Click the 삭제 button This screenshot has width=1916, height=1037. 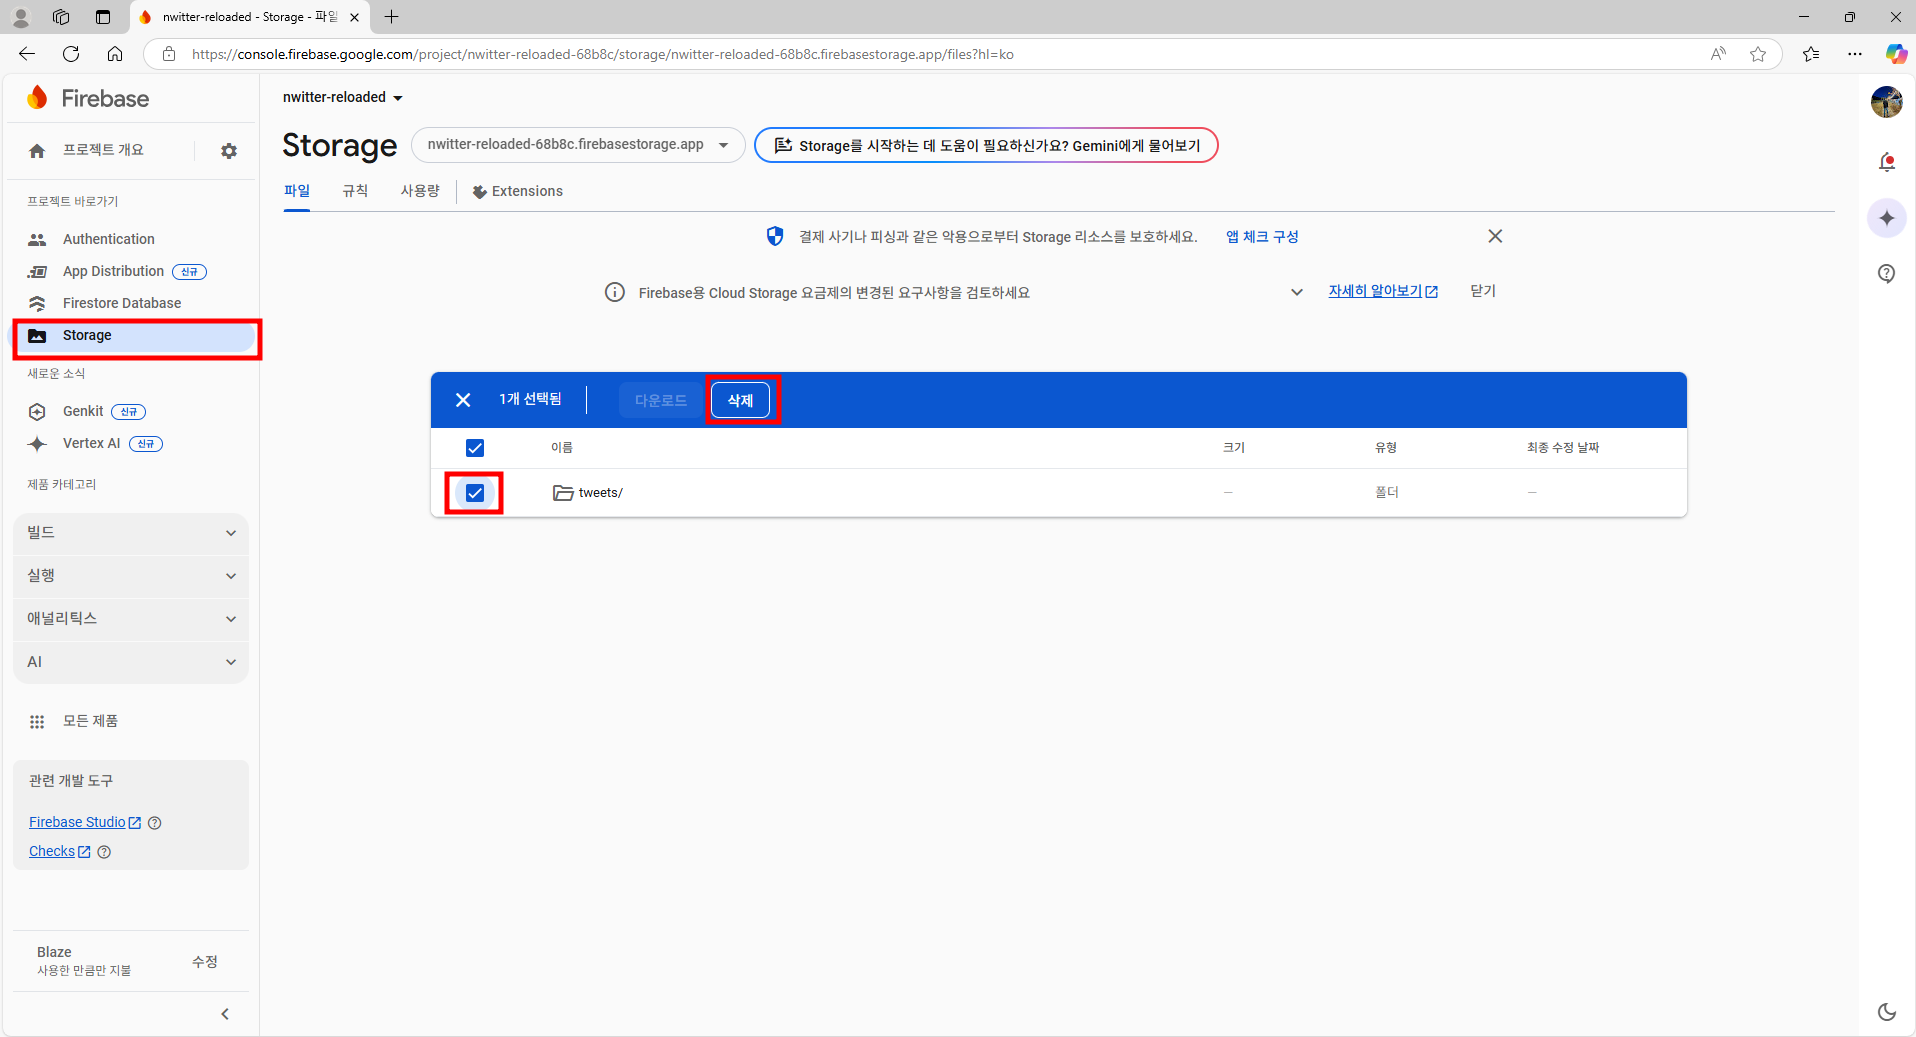[741, 400]
